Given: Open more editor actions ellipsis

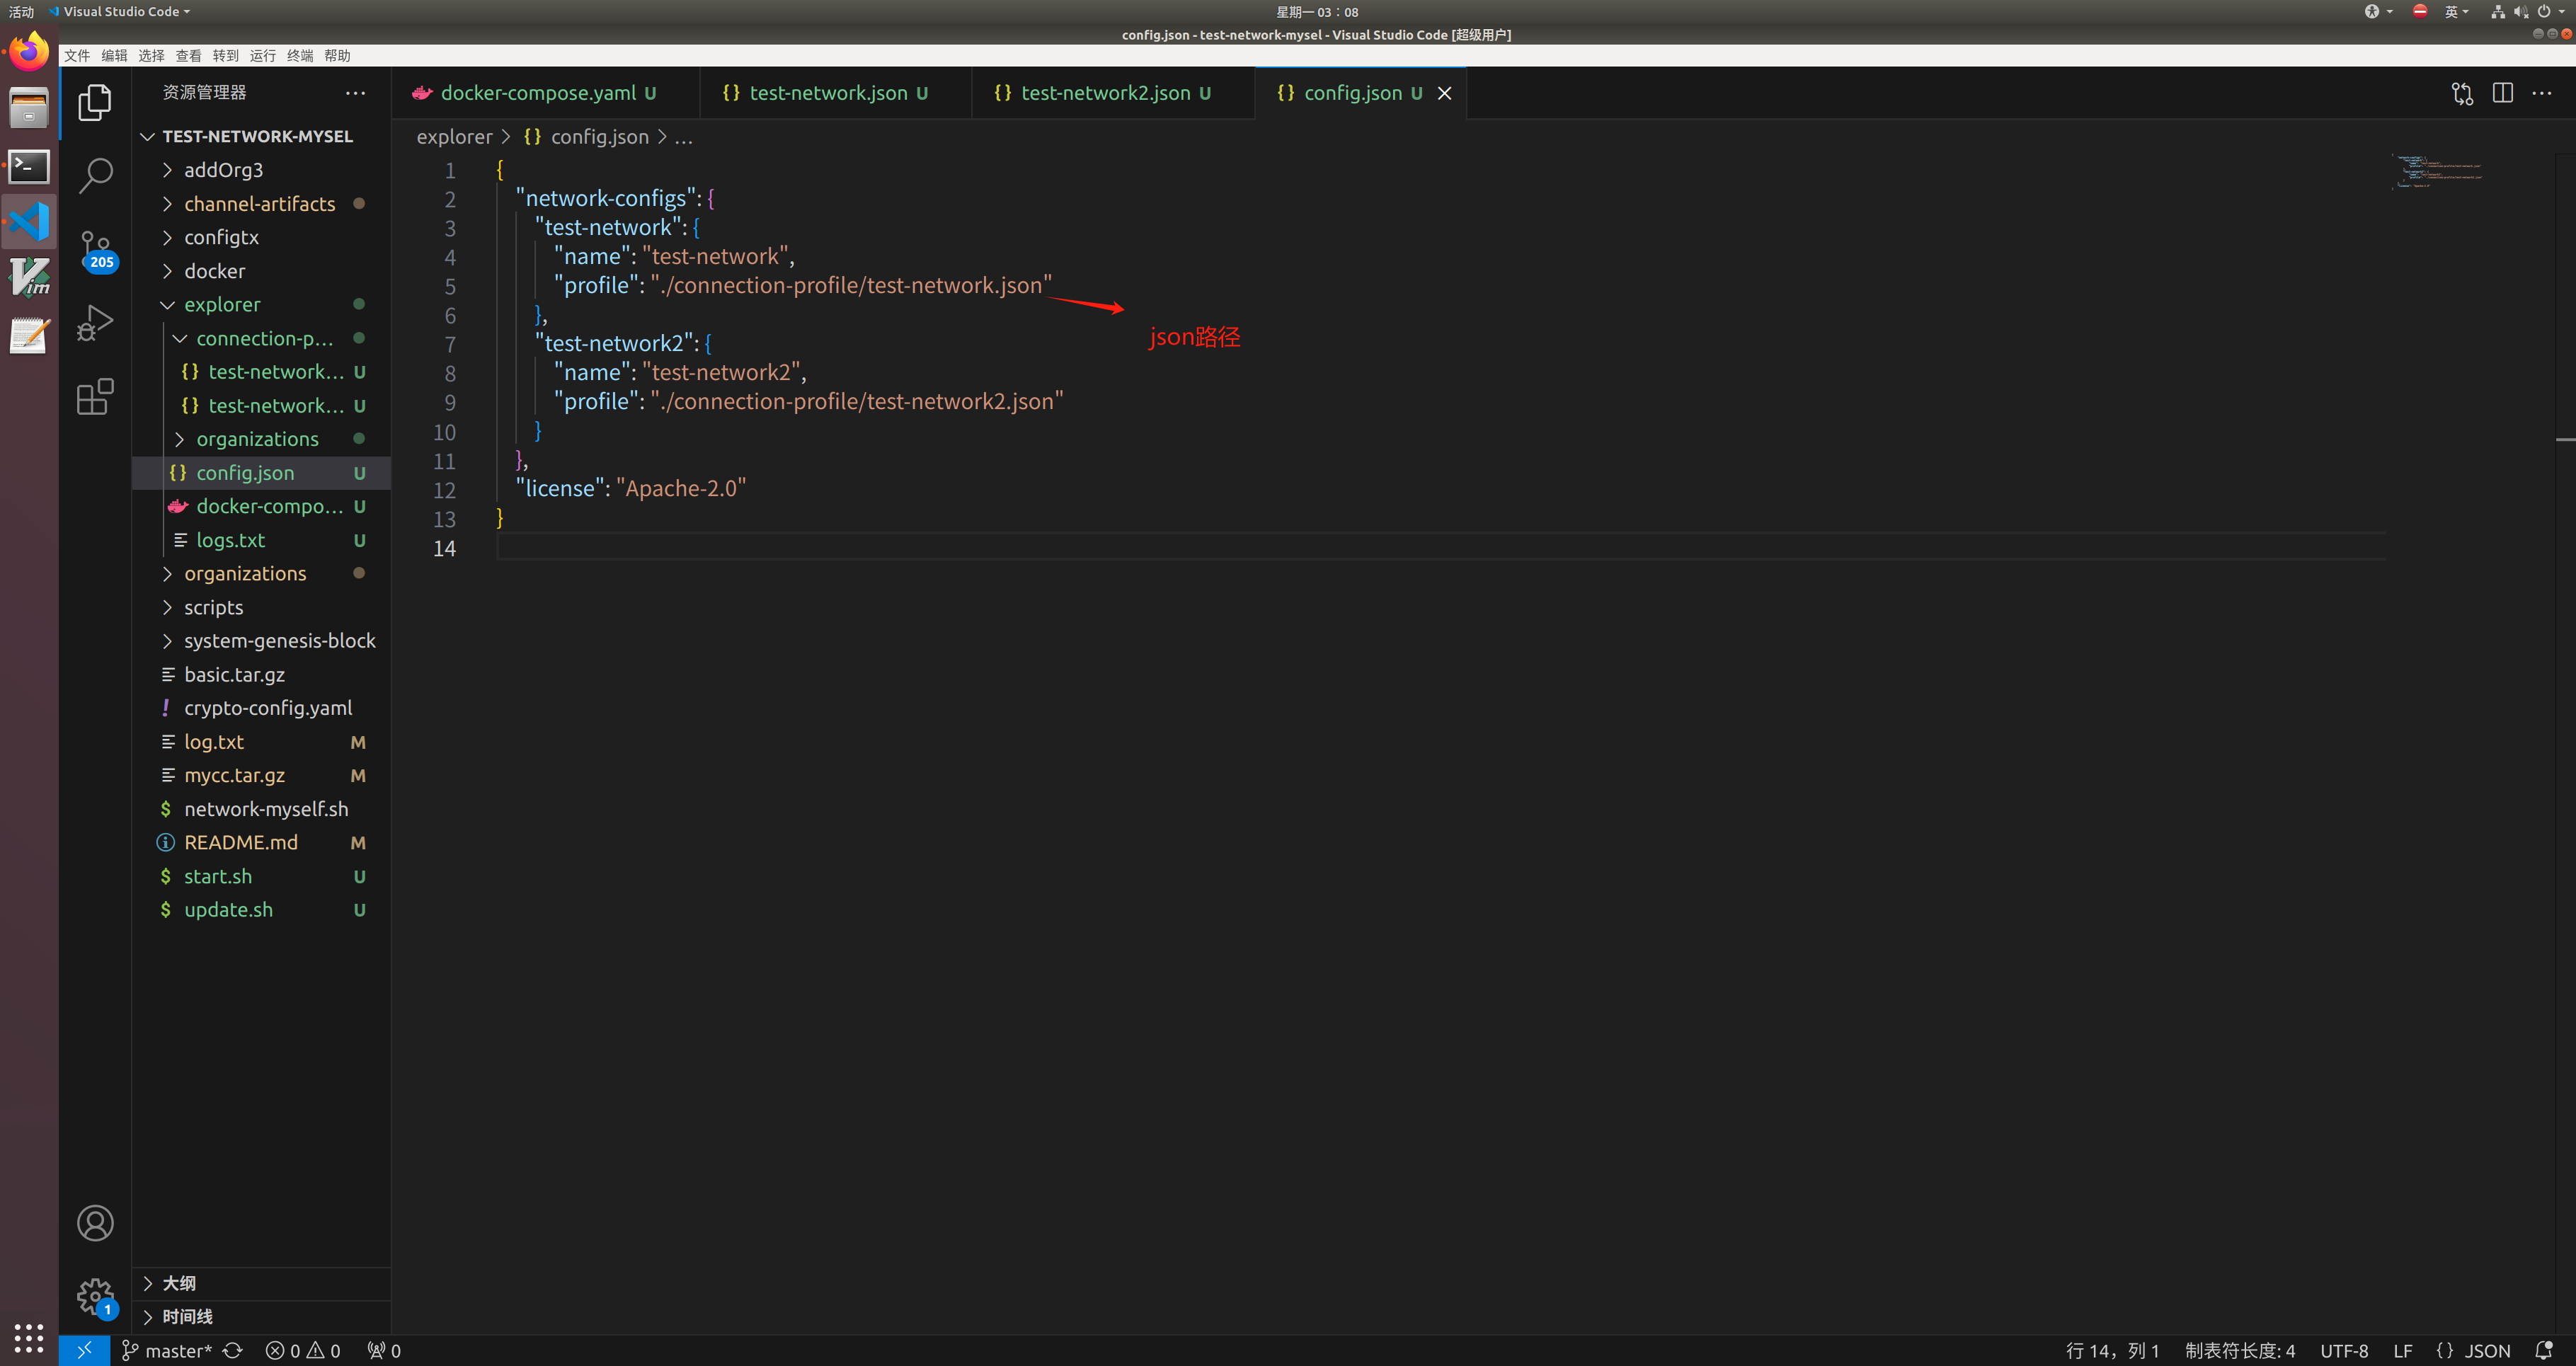Looking at the screenshot, I should pos(2542,93).
